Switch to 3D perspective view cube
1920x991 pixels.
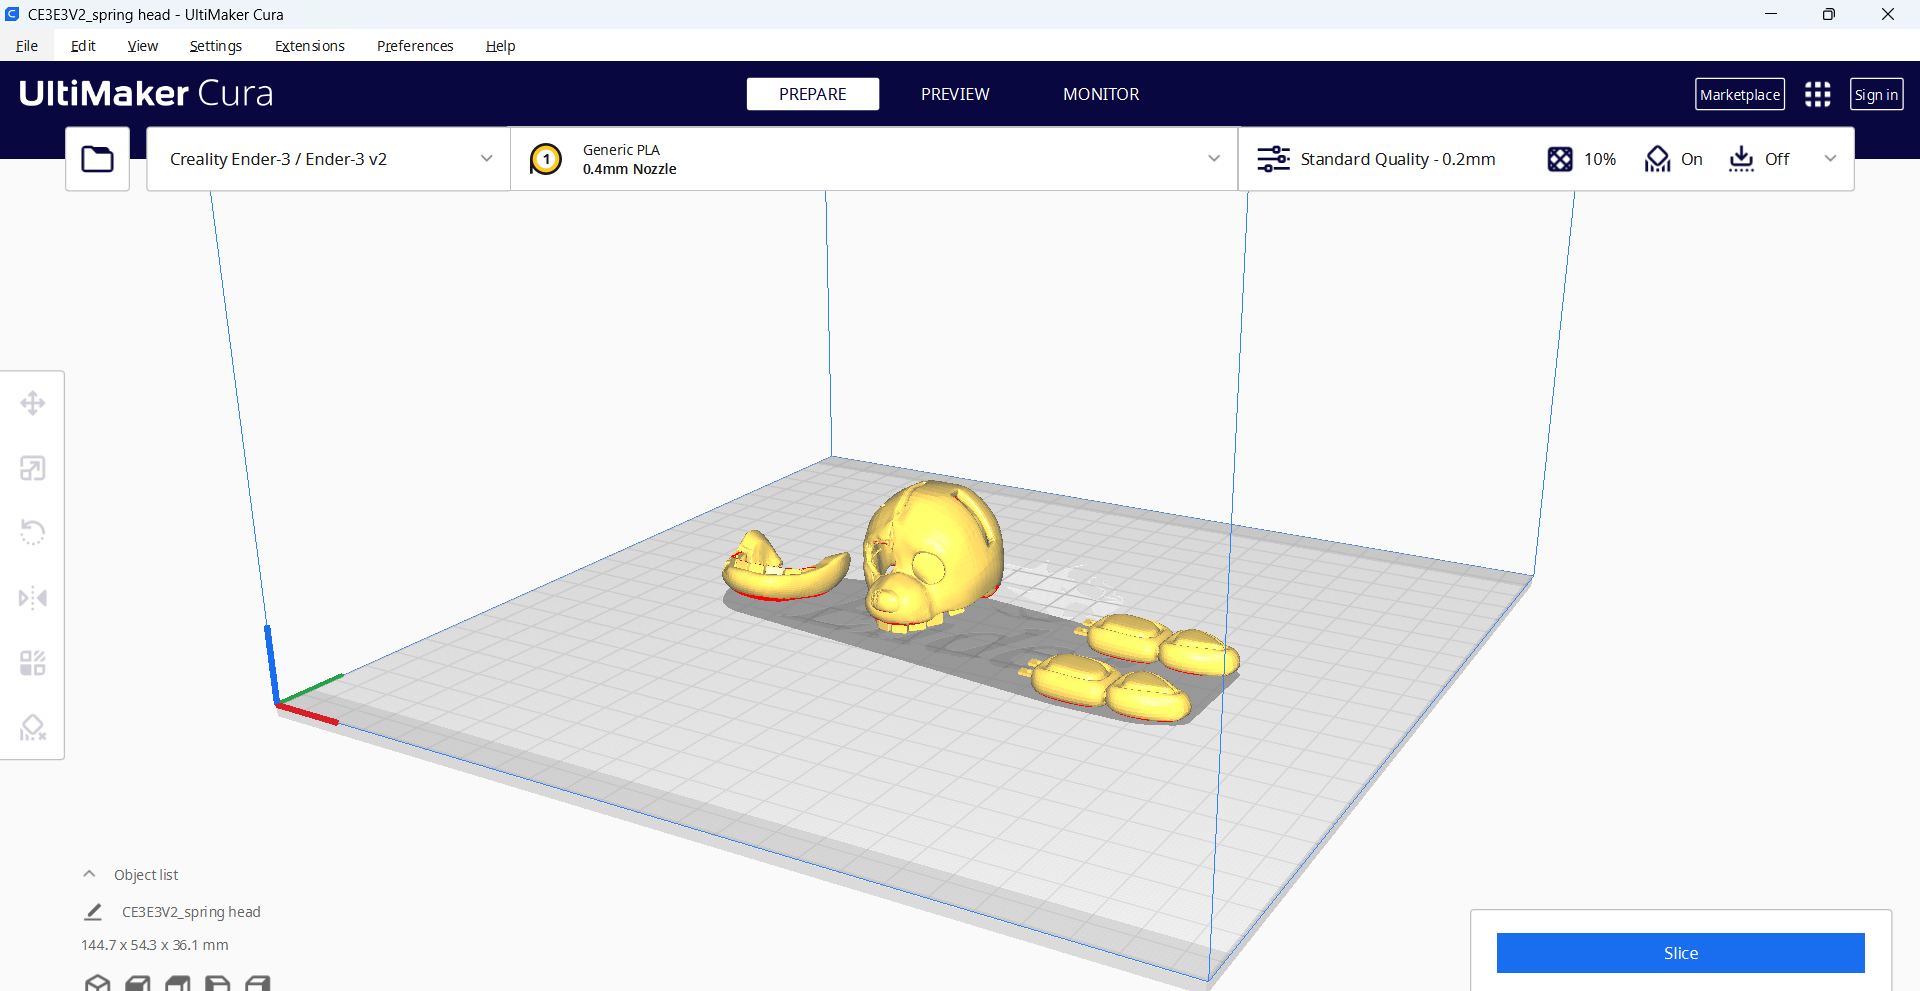97,984
